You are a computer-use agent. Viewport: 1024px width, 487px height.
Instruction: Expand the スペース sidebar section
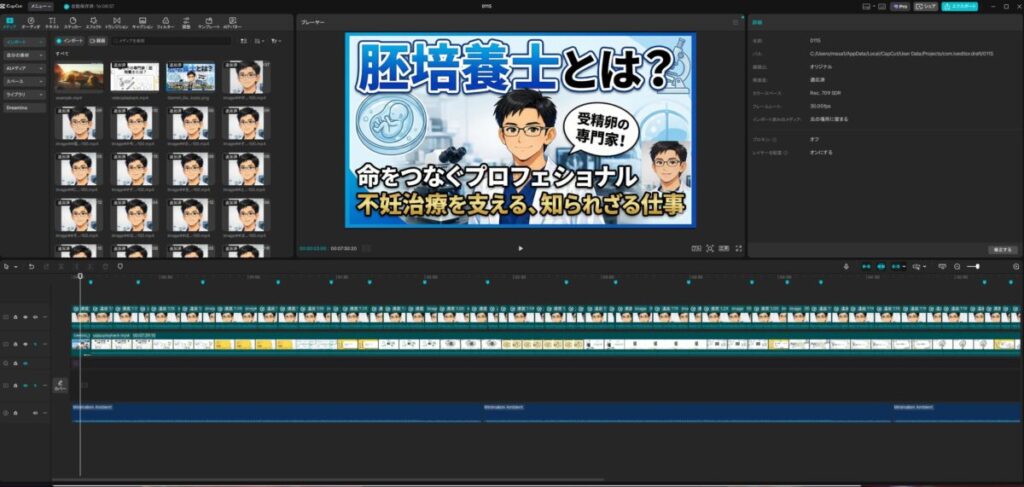(24, 80)
